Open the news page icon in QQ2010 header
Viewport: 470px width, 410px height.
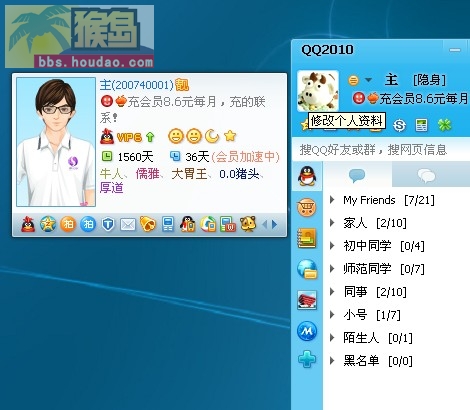(422, 125)
